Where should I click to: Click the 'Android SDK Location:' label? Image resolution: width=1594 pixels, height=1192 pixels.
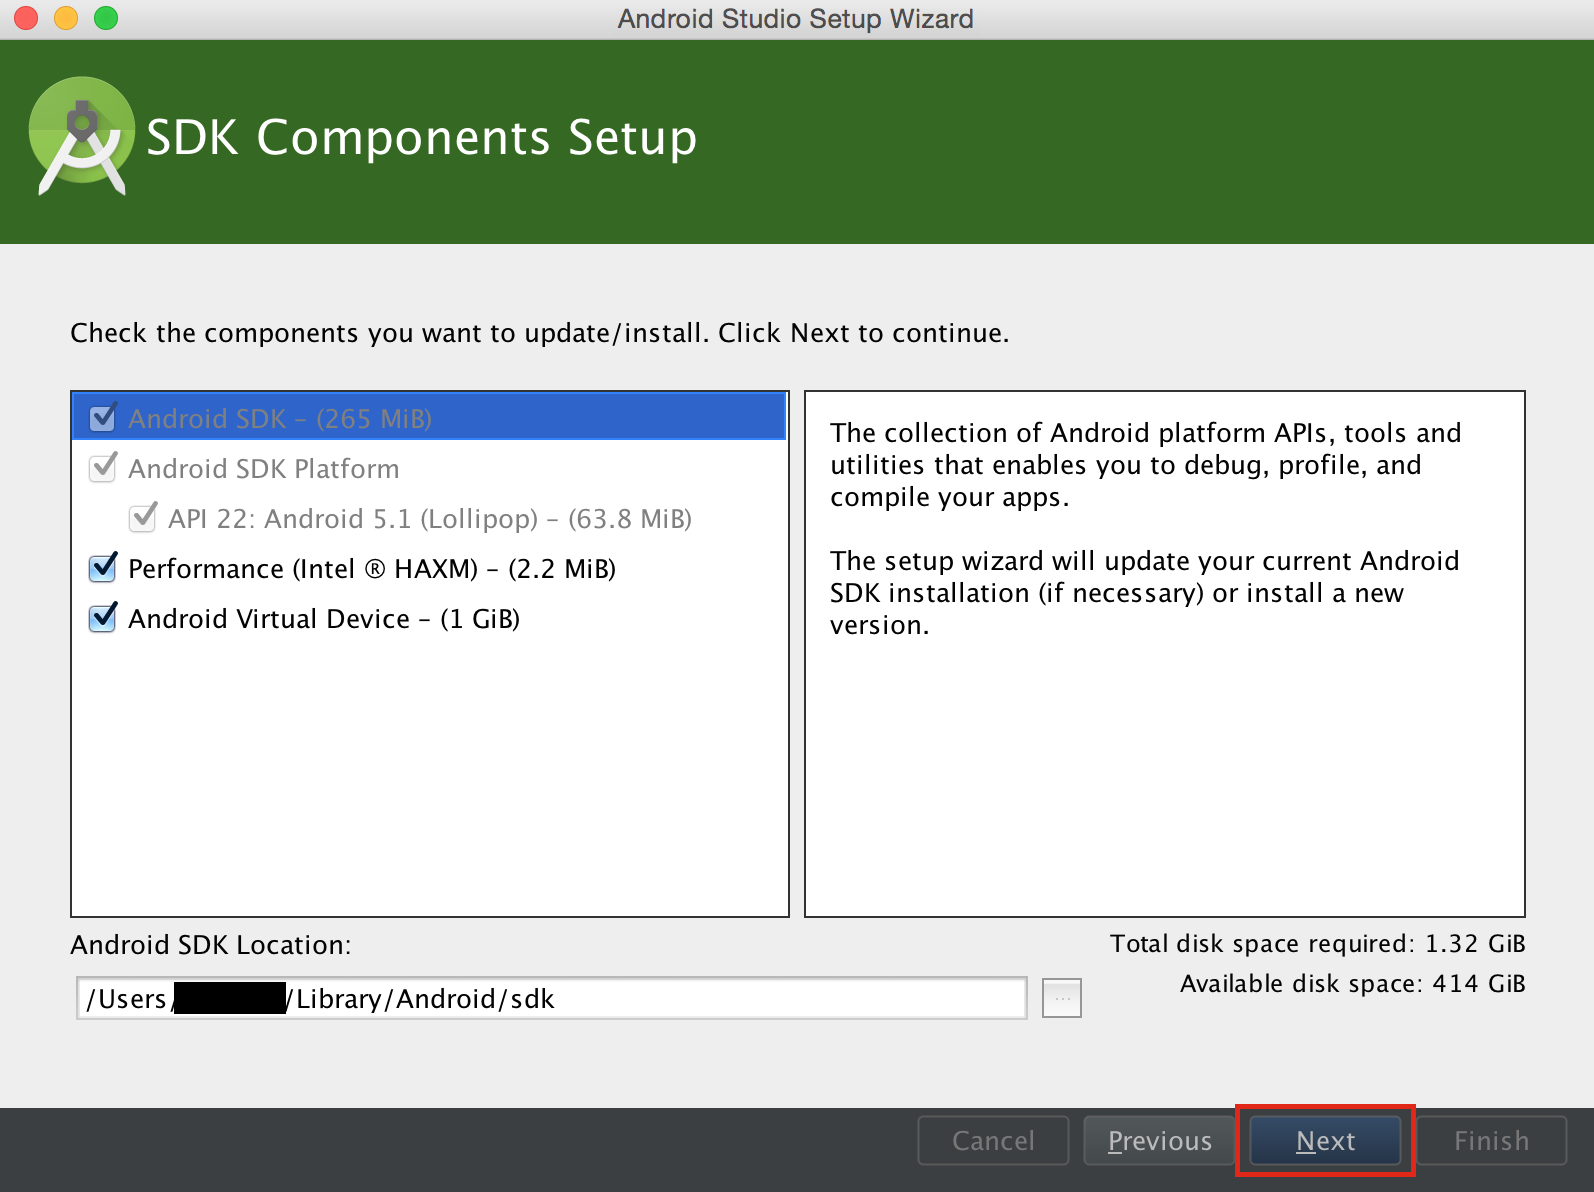(211, 945)
